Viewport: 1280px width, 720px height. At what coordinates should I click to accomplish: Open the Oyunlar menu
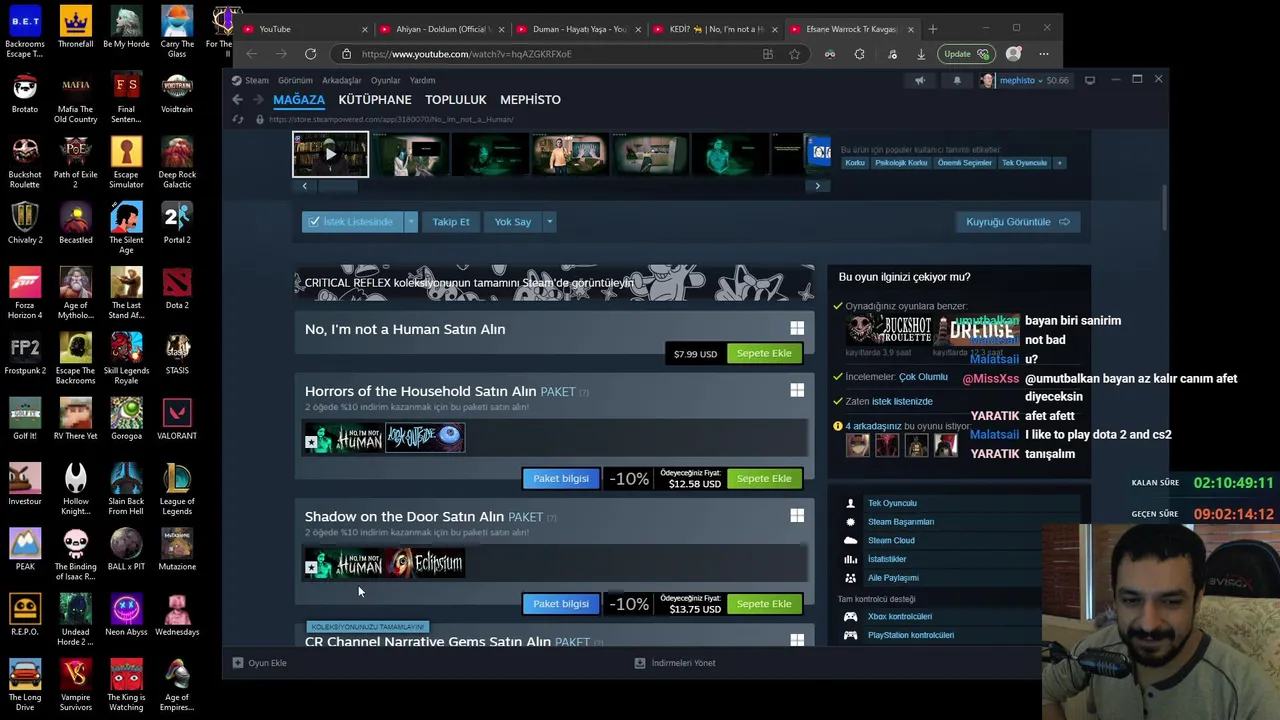pos(386,80)
